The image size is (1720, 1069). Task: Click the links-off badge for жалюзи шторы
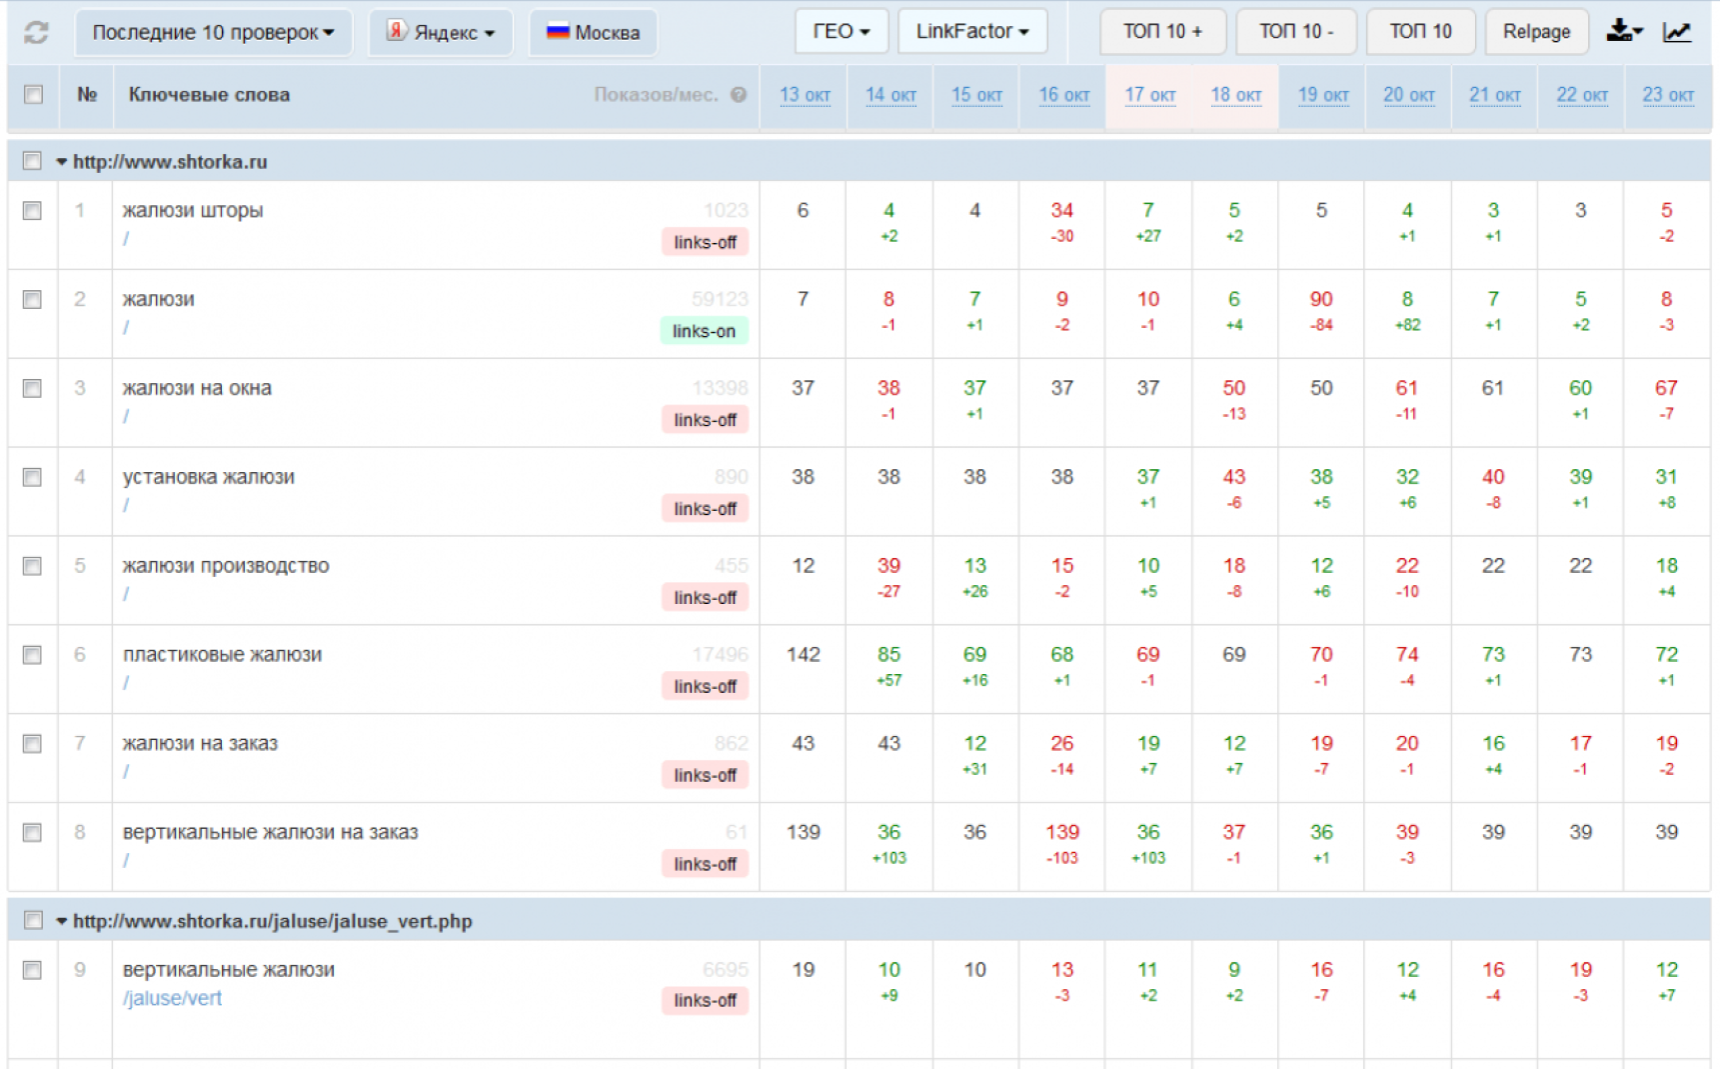(705, 242)
